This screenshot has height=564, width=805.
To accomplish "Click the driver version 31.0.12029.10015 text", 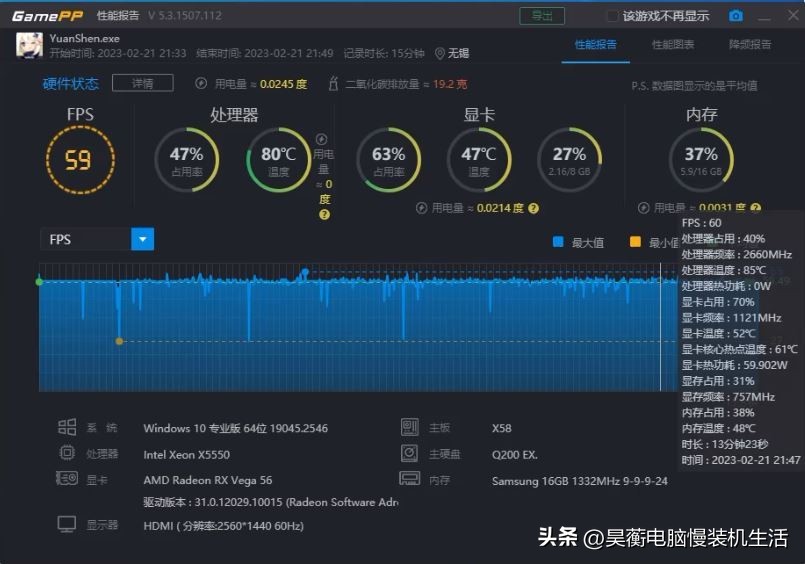I will (271, 502).
